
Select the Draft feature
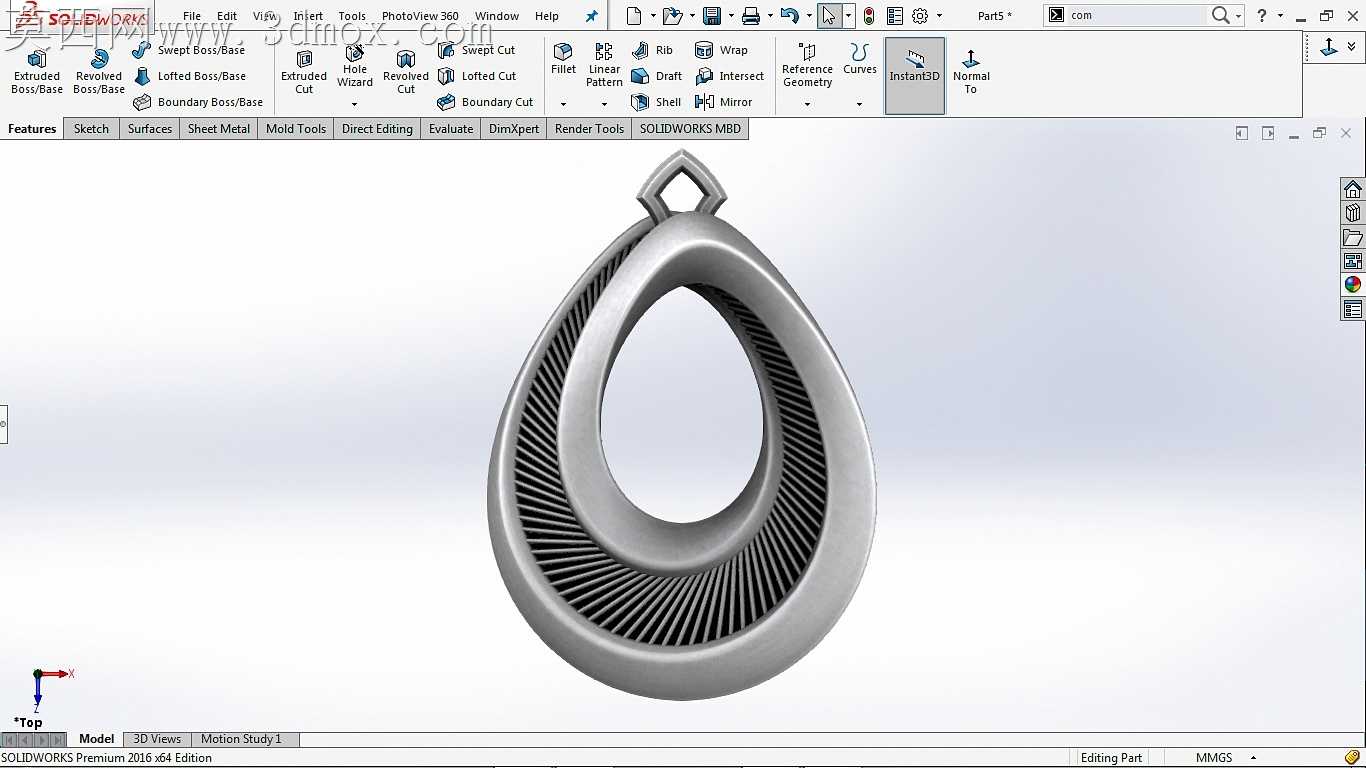coord(657,76)
